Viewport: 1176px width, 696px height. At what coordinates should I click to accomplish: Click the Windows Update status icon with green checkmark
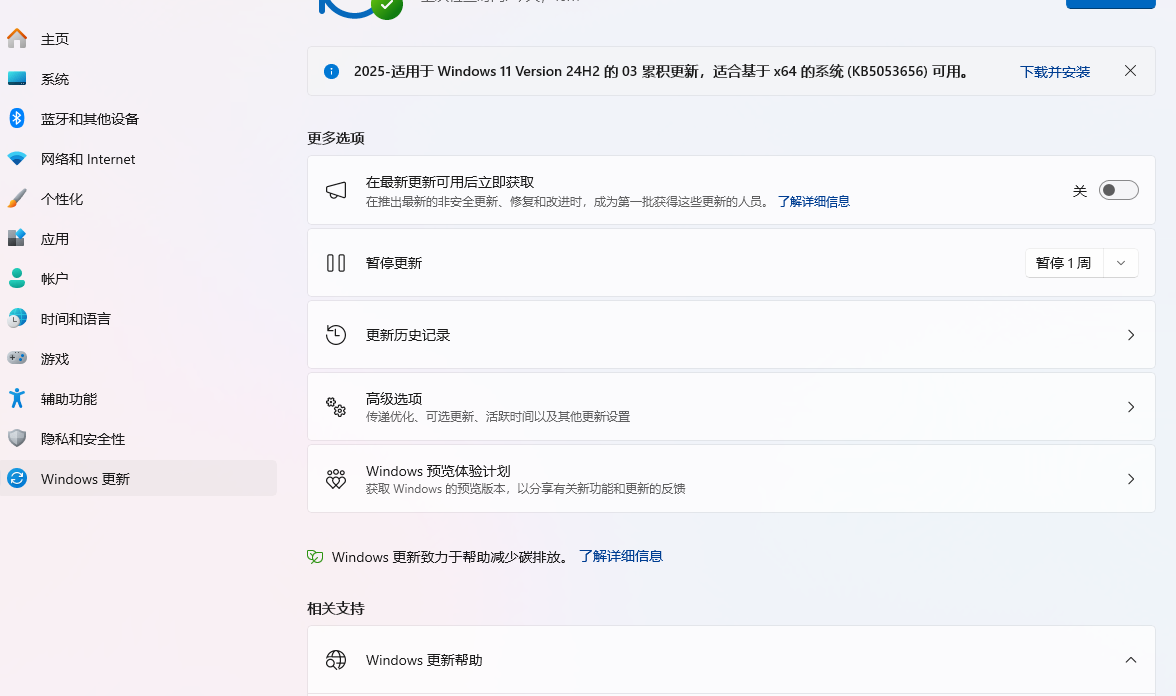(361, 9)
